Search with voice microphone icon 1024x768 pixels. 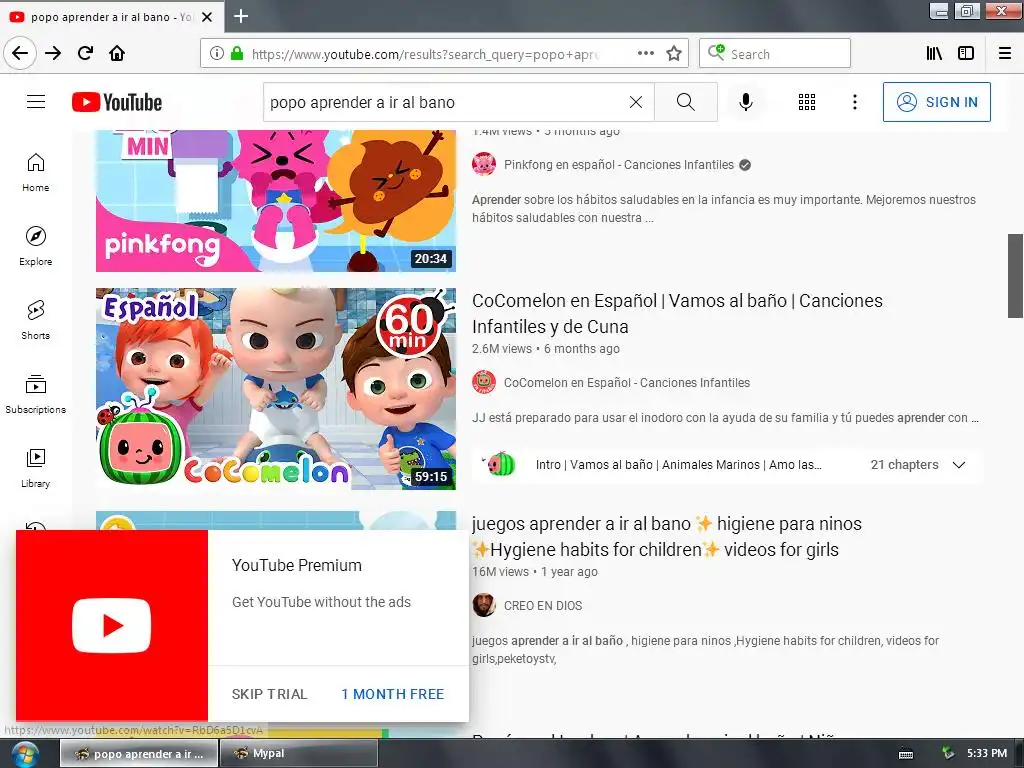point(746,102)
